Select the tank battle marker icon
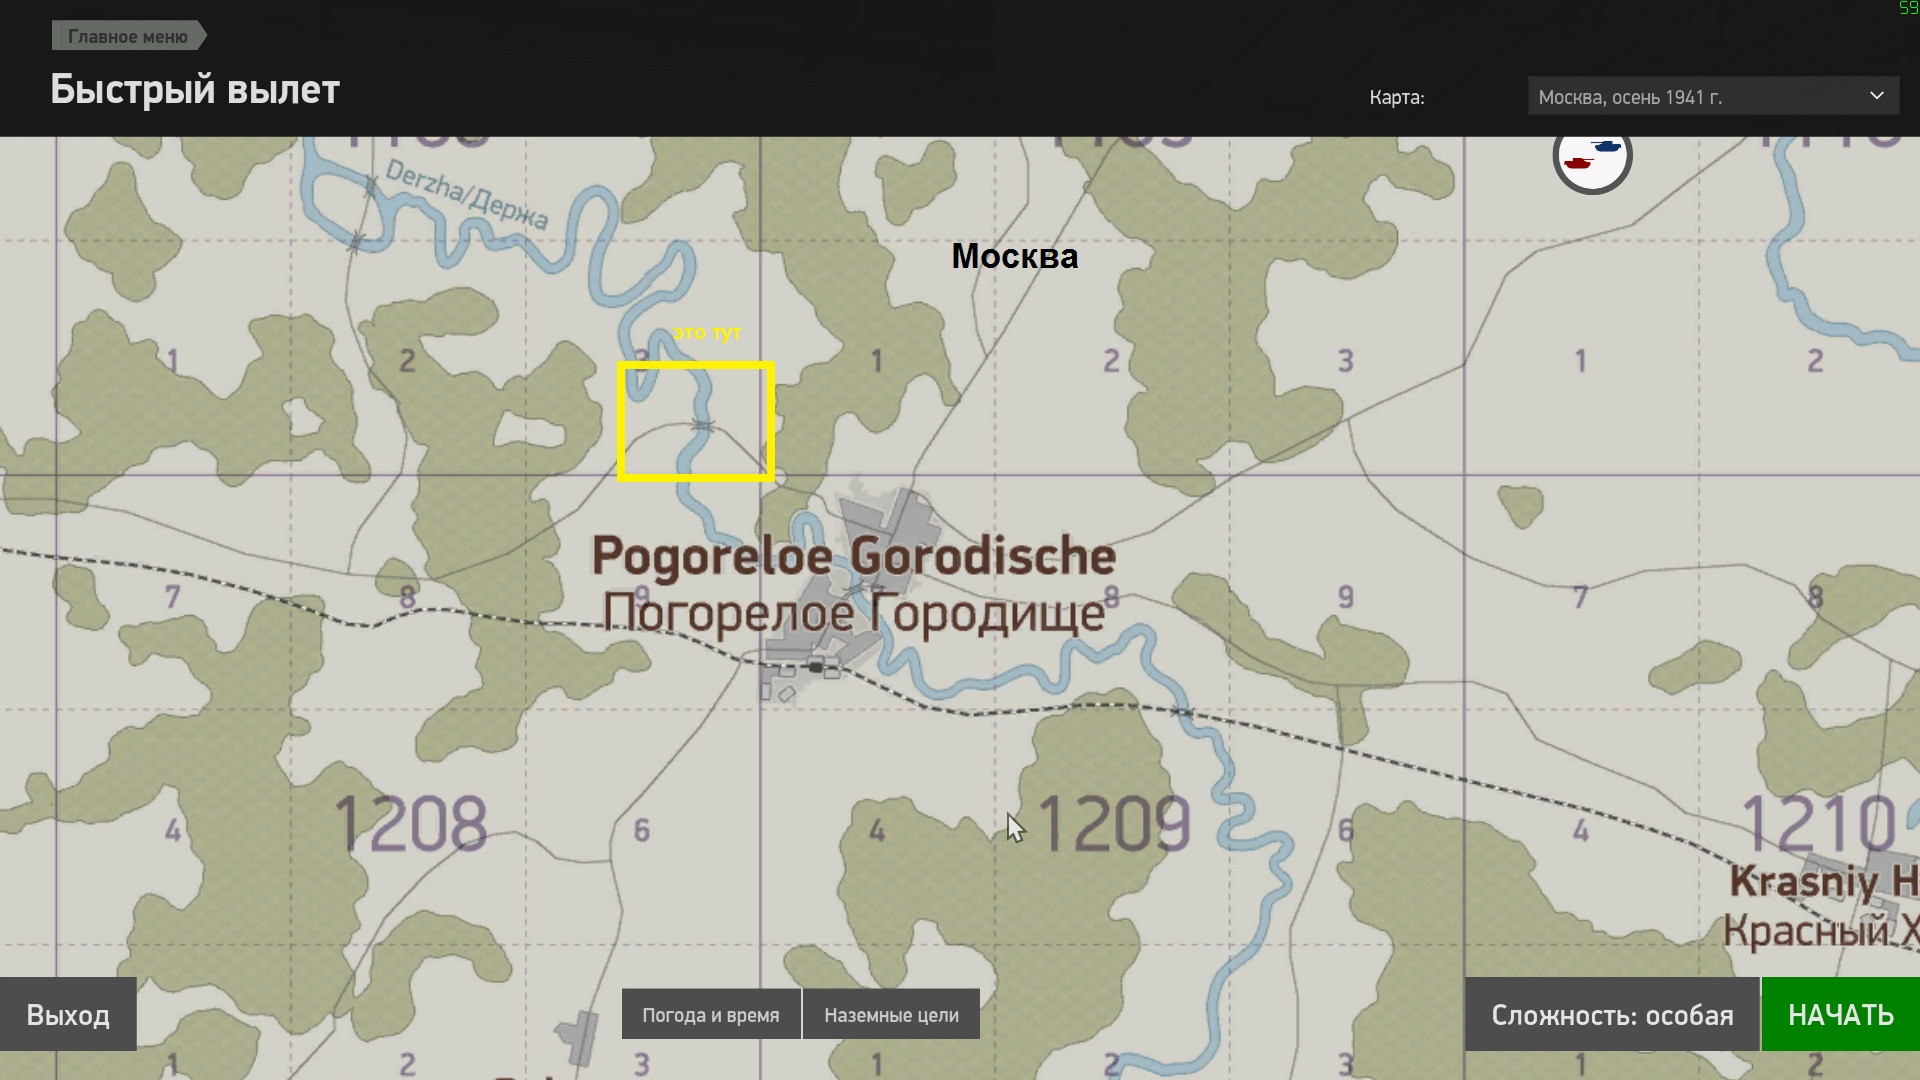The width and height of the screenshot is (1920, 1080). click(x=1592, y=156)
